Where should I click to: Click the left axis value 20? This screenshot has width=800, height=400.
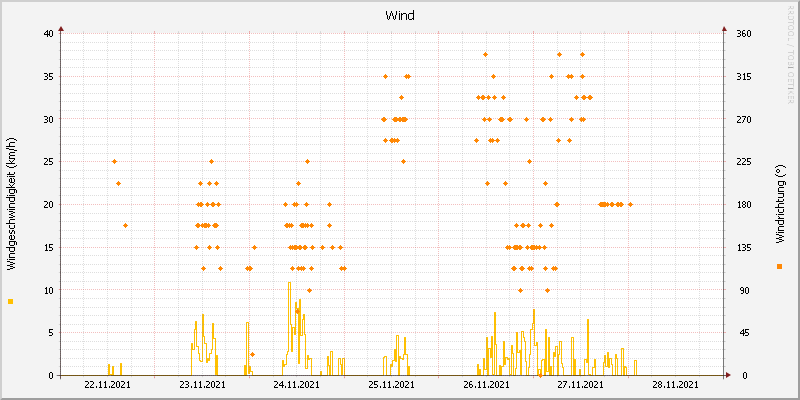[48, 205]
